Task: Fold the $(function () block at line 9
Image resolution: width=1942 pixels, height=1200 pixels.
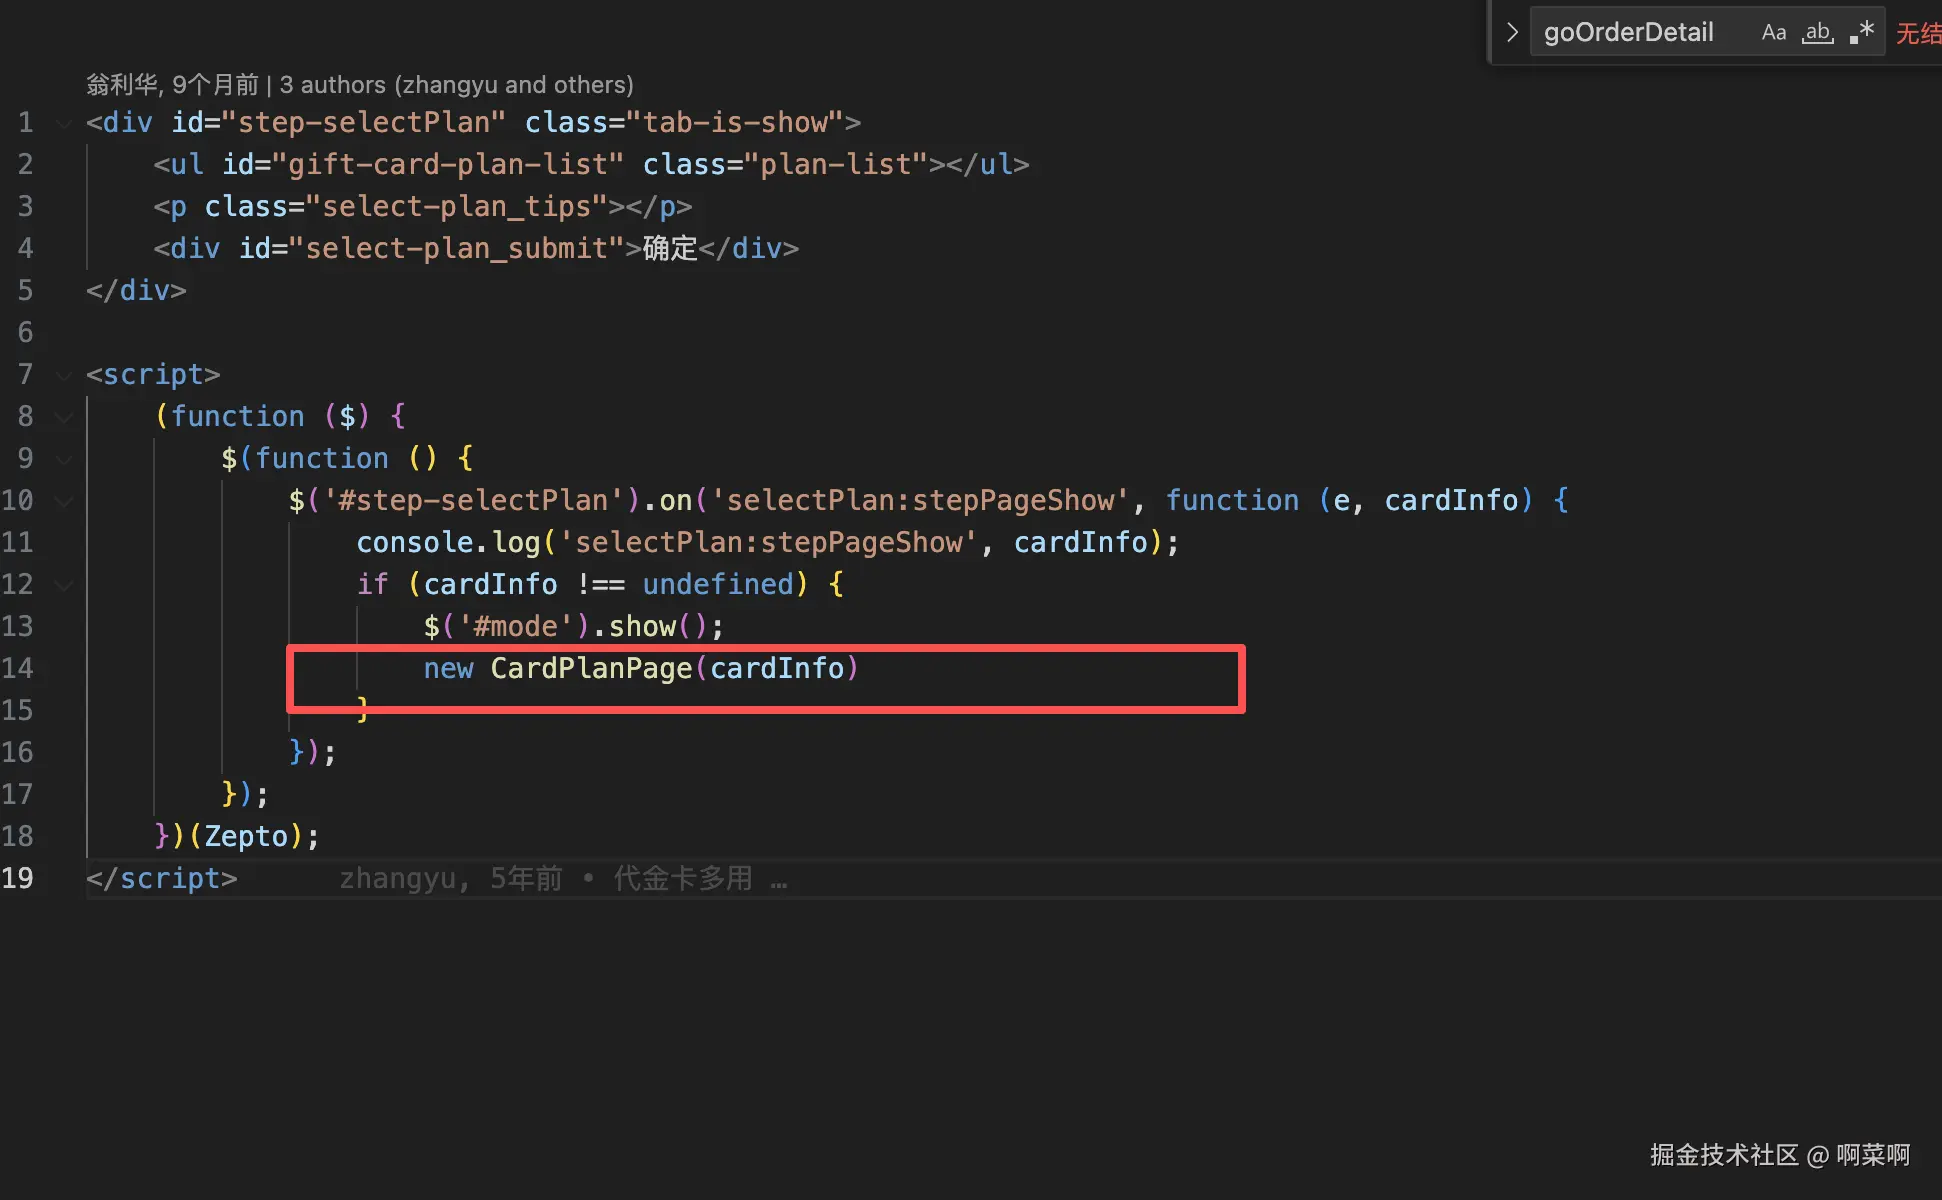Action: [64, 459]
